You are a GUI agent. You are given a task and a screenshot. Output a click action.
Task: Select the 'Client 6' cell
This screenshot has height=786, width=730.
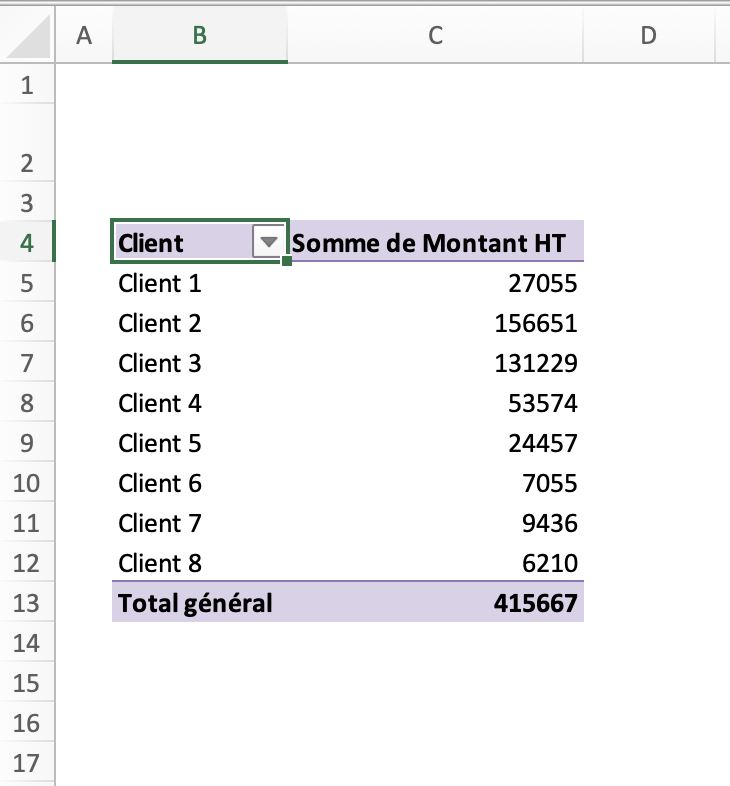pos(200,483)
